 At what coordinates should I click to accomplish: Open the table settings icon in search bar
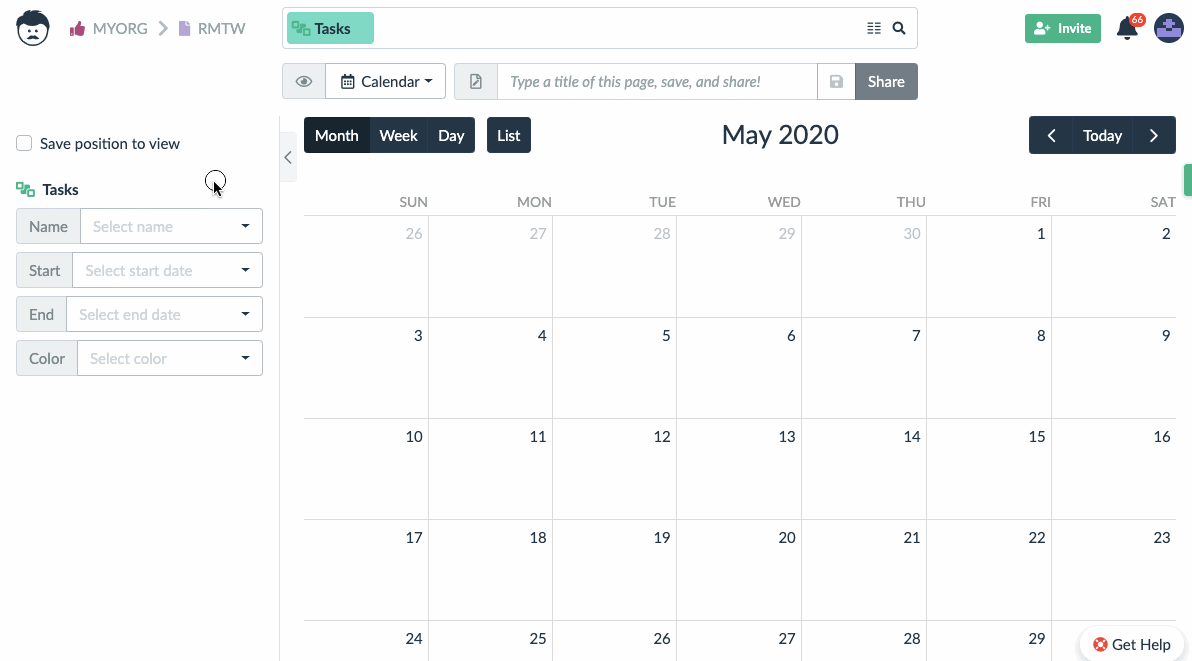[x=874, y=28]
